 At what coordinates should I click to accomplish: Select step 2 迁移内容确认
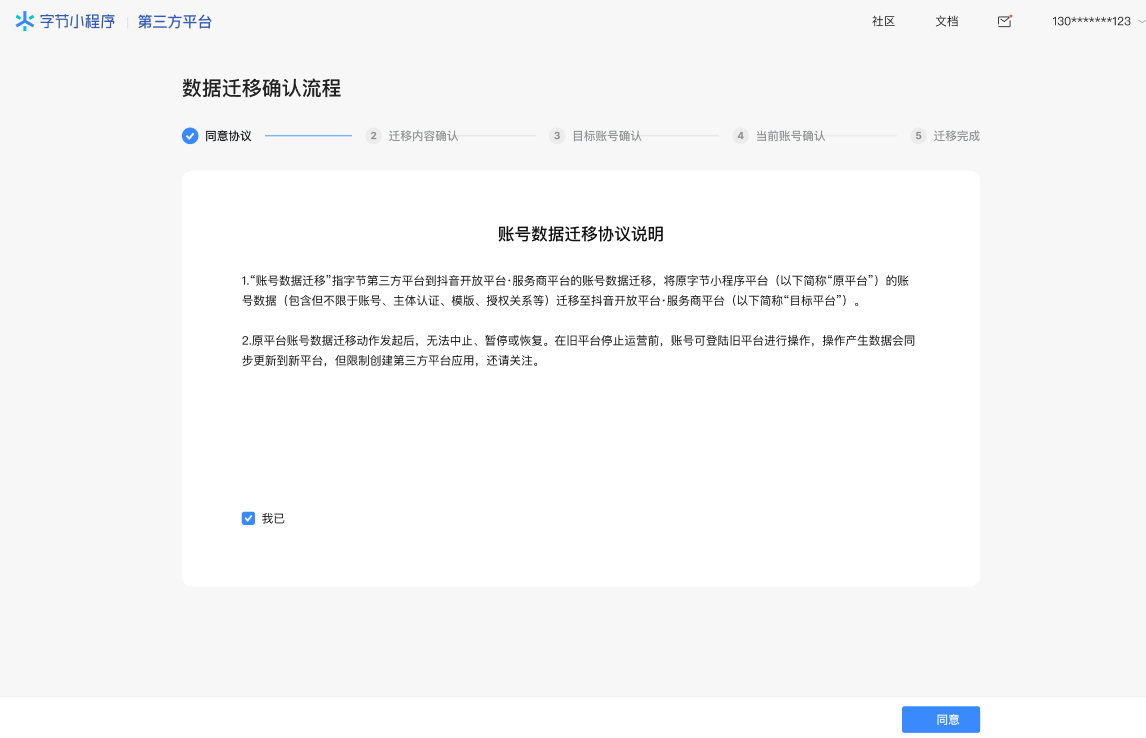point(412,136)
